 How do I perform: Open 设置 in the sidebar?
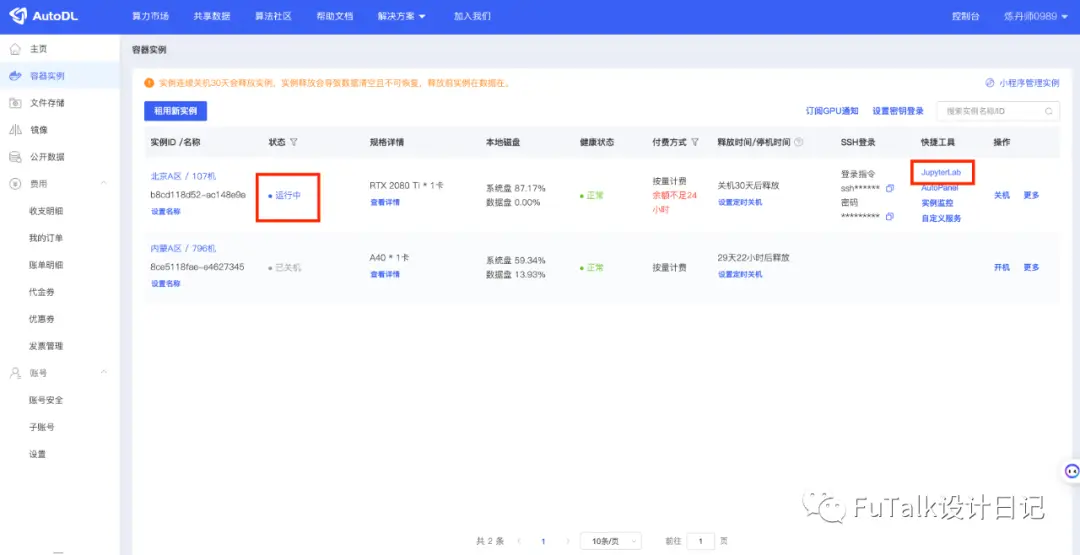[37, 454]
